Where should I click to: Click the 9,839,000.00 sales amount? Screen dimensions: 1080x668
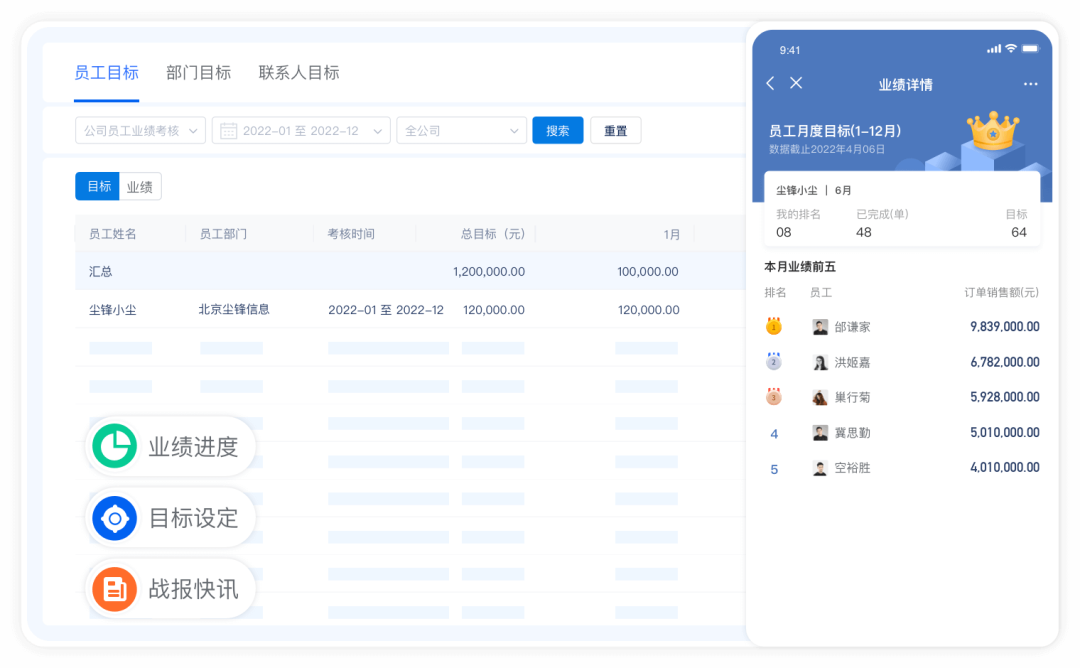coord(1005,326)
